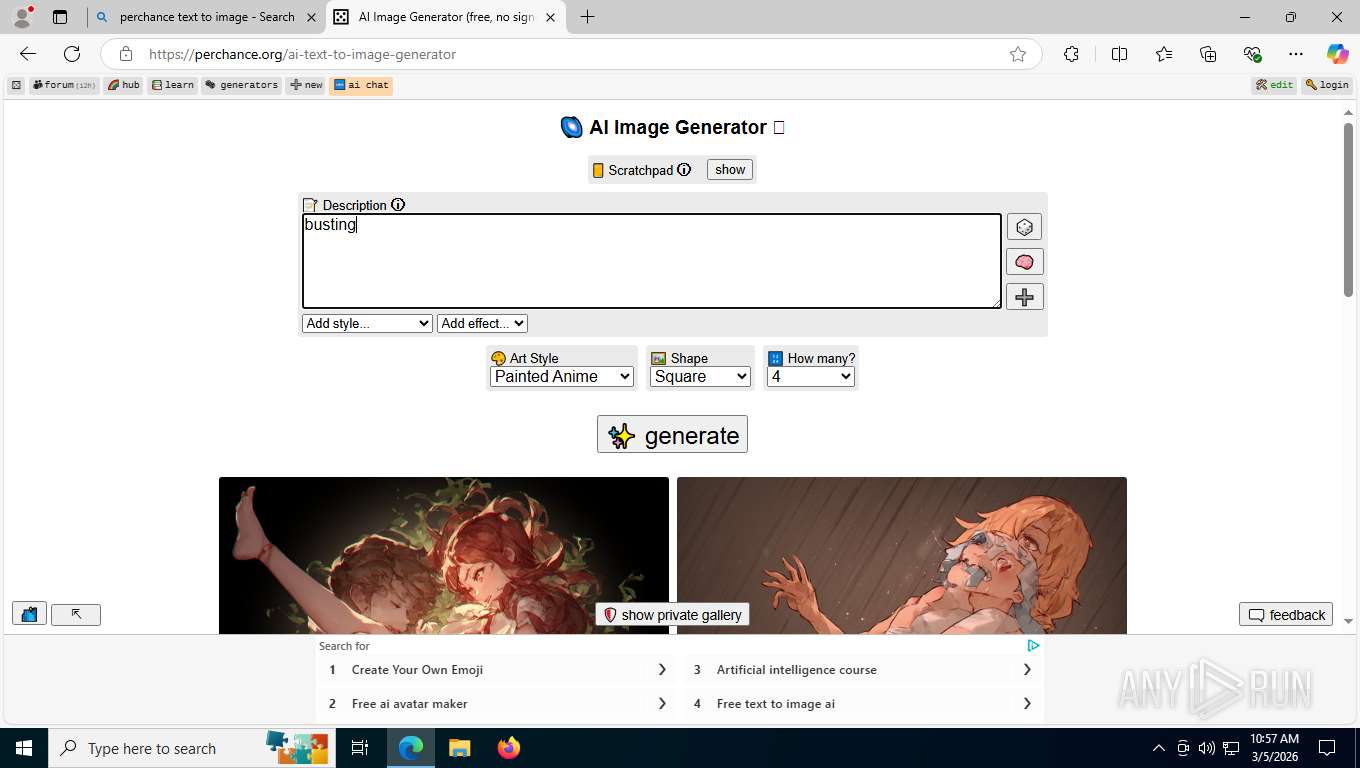Click the scroll-to-top arrow button
The height and width of the screenshot is (768, 1360).
point(76,614)
